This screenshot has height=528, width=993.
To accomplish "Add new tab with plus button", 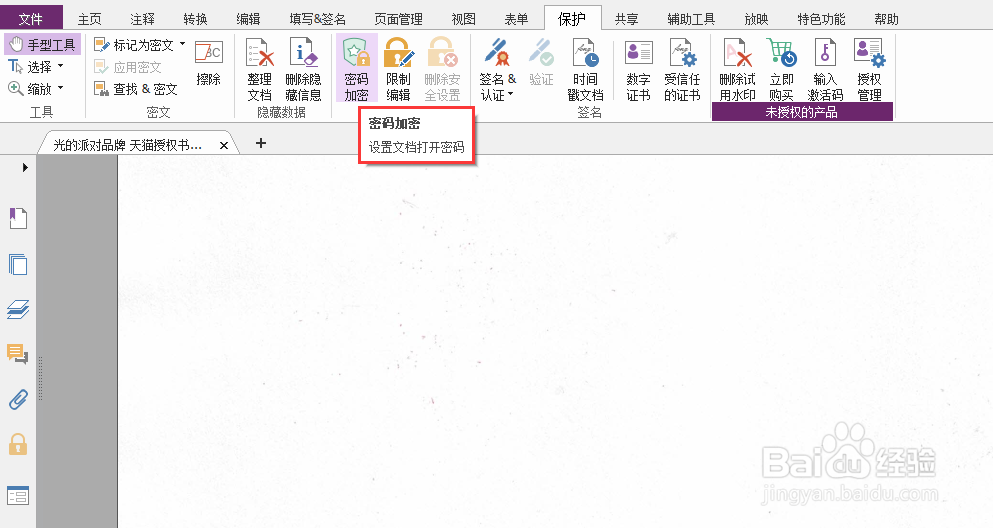I will tap(261, 143).
